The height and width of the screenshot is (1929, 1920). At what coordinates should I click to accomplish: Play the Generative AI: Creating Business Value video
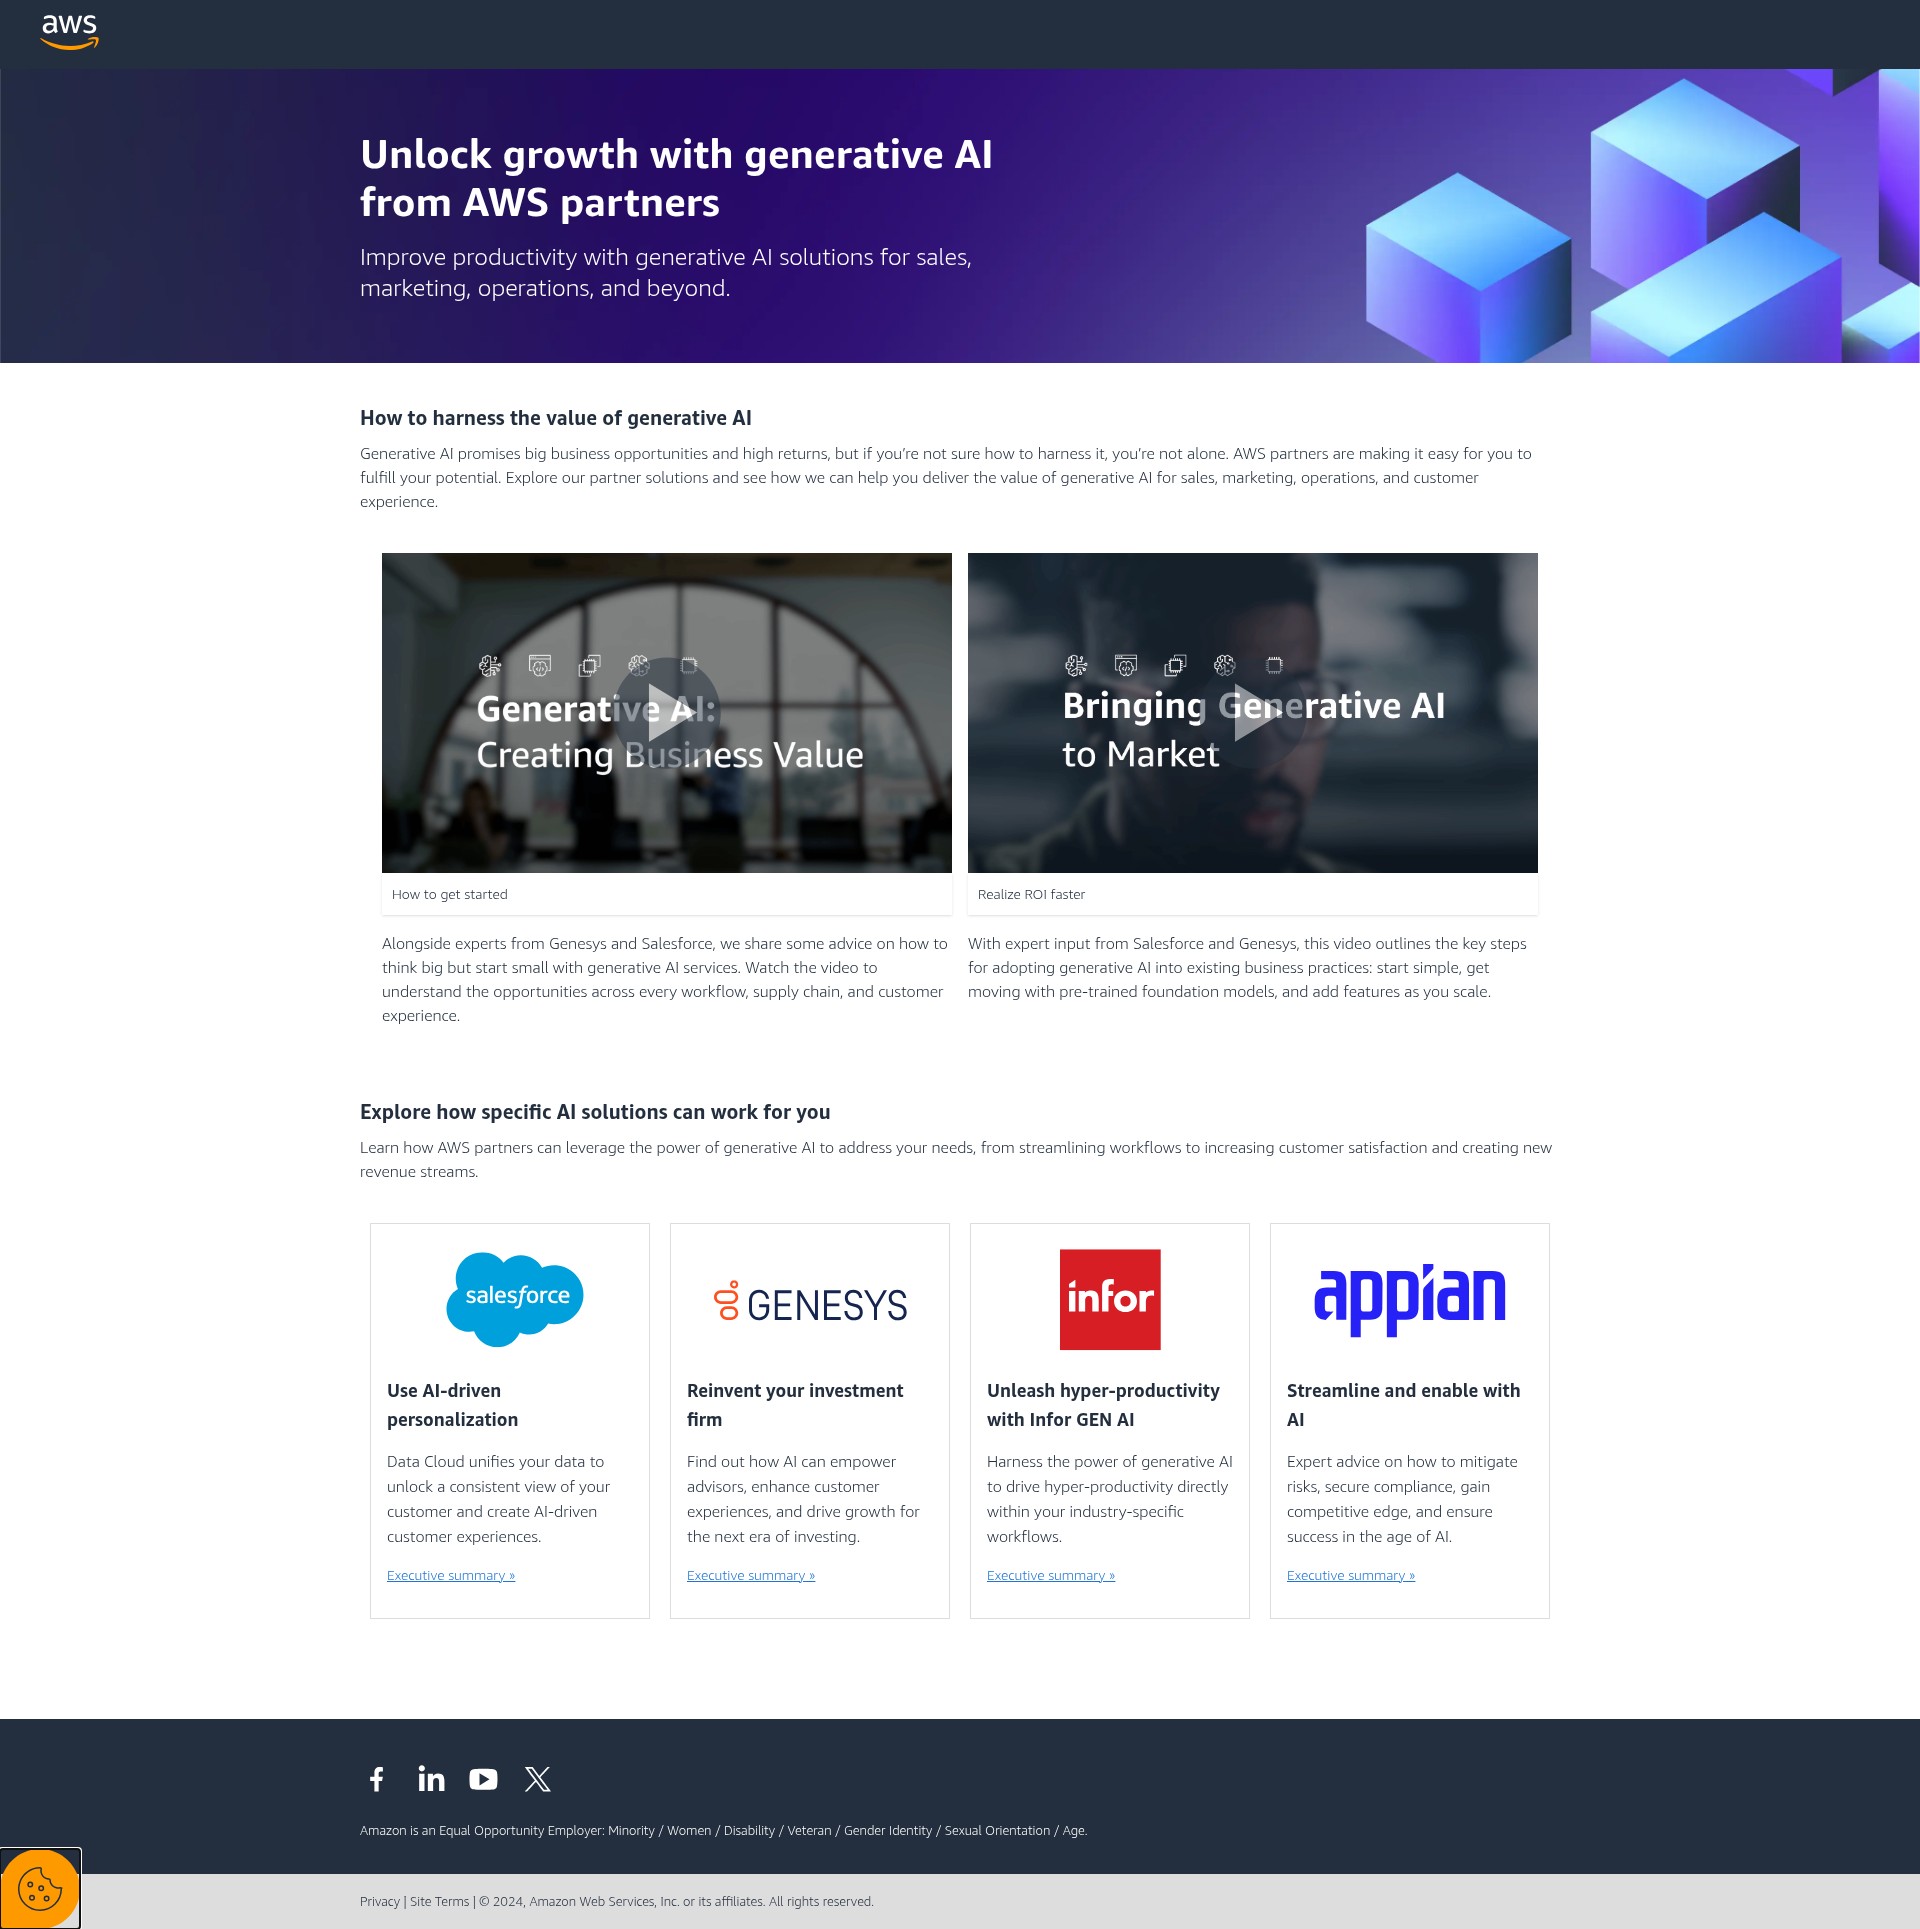click(667, 712)
